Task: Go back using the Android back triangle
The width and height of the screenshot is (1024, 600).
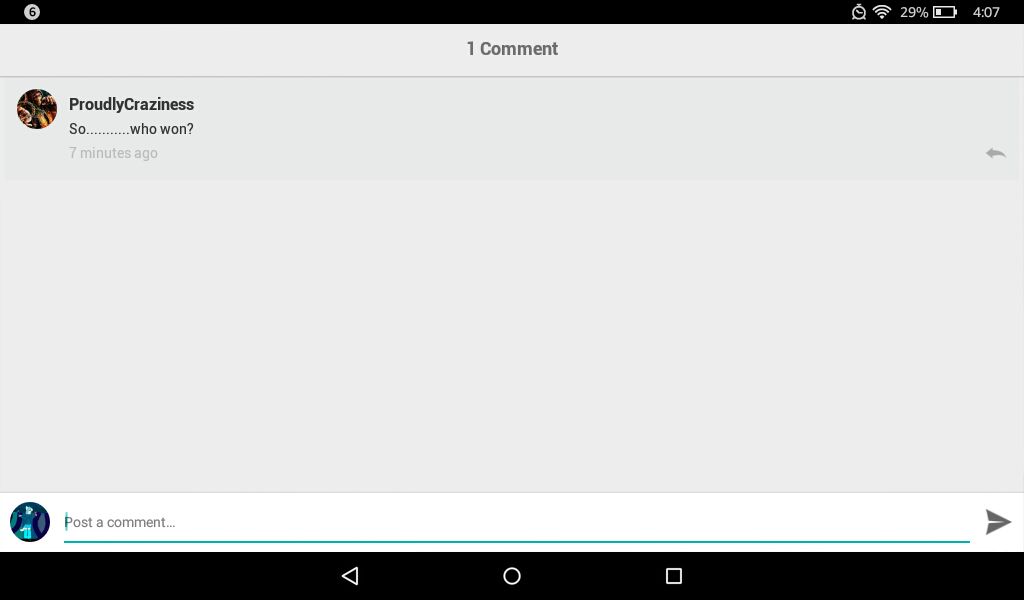Action: point(350,575)
